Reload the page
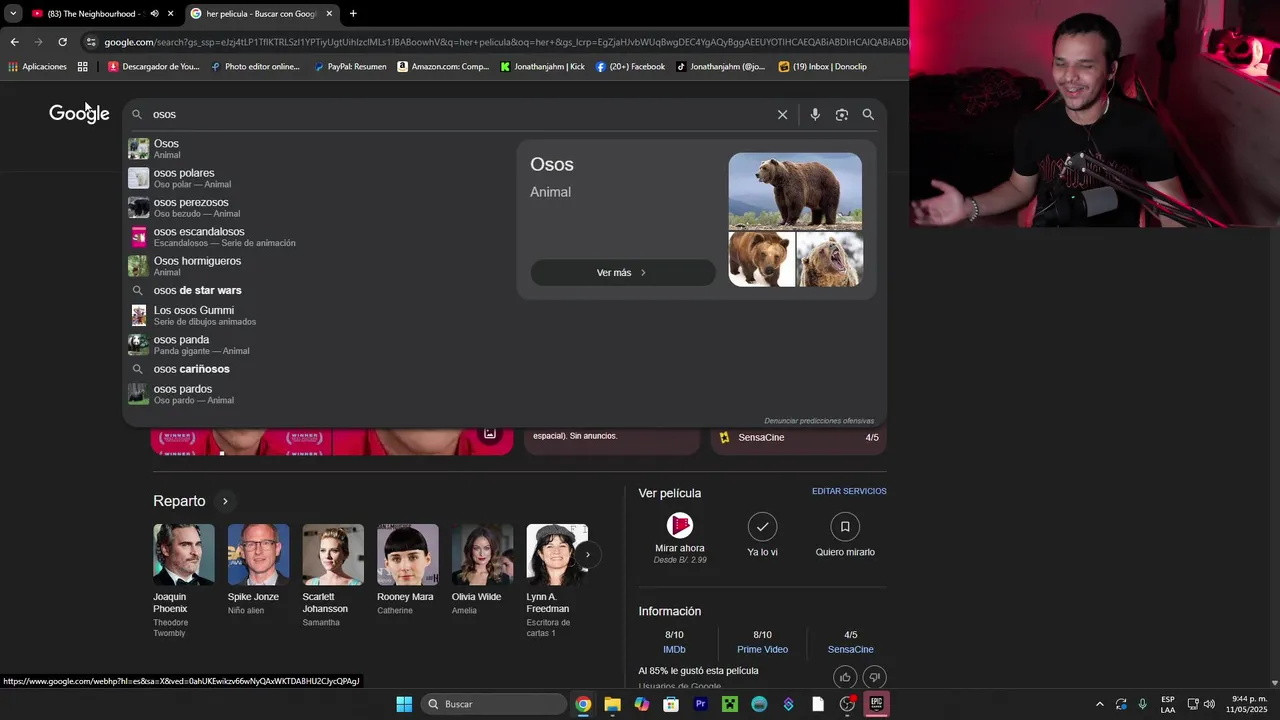This screenshot has height=720, width=1280. (62, 42)
